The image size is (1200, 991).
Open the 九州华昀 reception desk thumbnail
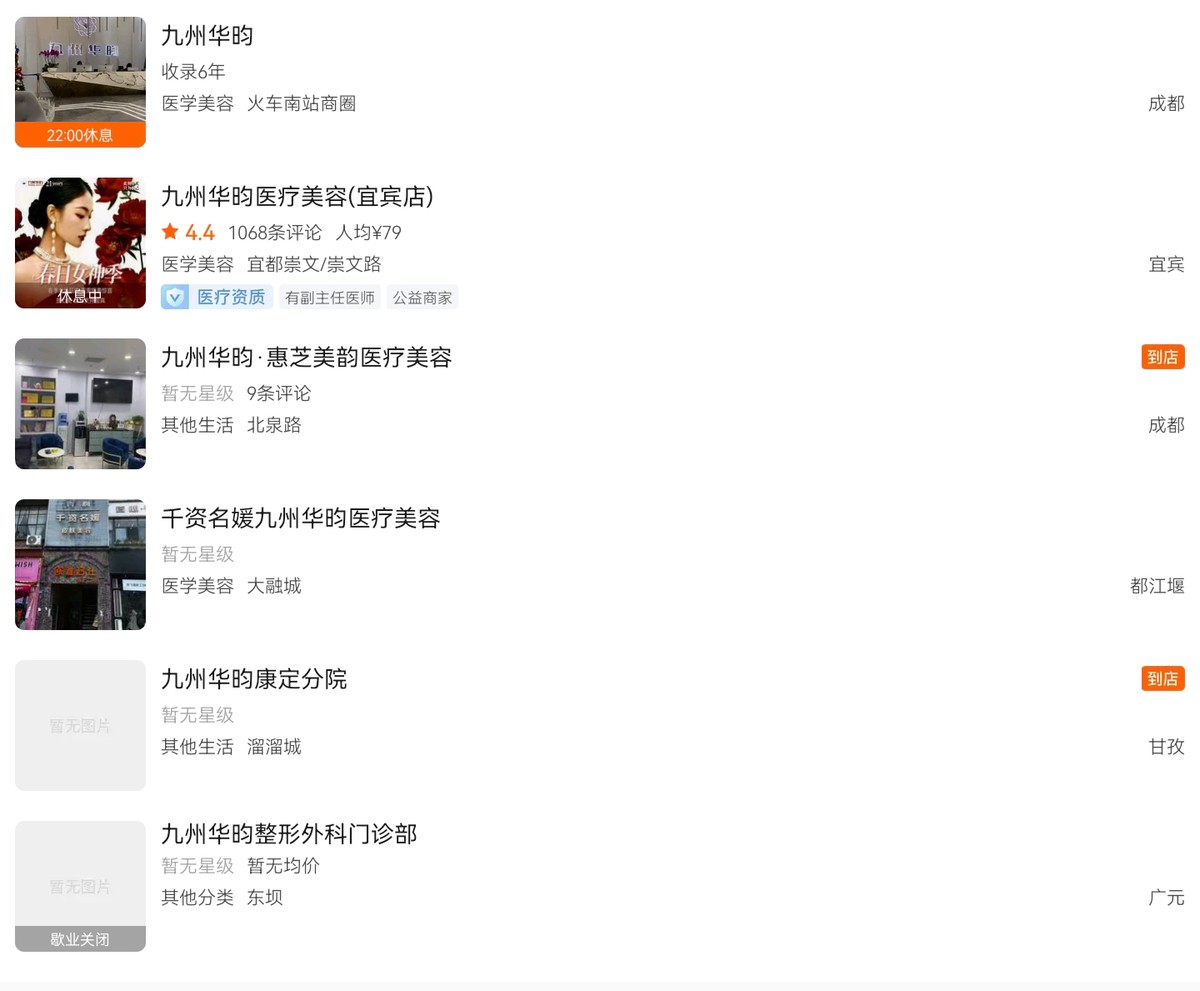[x=80, y=82]
